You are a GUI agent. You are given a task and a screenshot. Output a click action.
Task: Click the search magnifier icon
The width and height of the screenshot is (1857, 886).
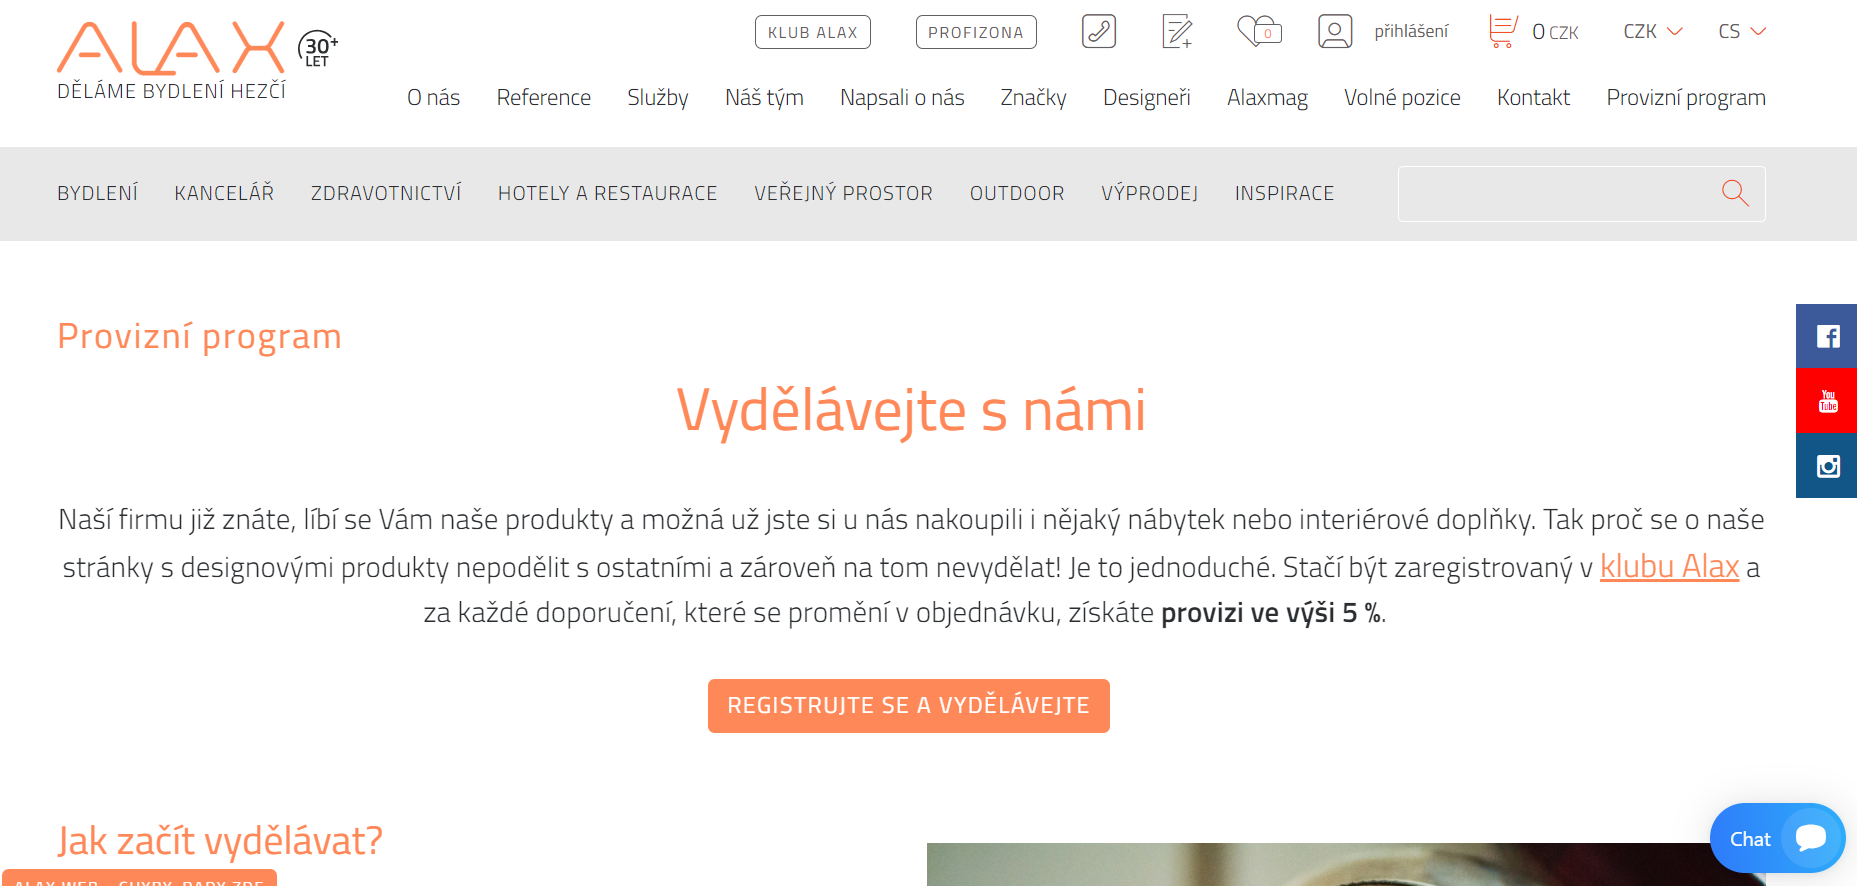point(1735,193)
